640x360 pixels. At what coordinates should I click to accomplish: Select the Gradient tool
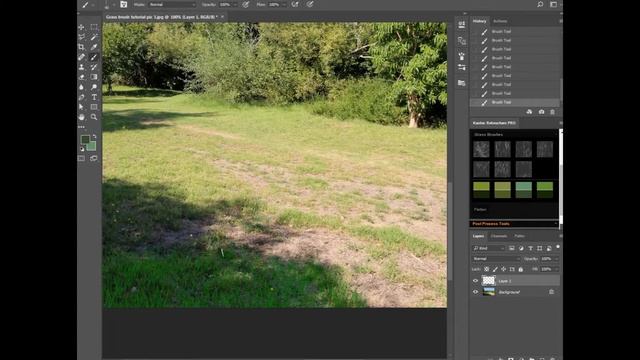click(94, 77)
